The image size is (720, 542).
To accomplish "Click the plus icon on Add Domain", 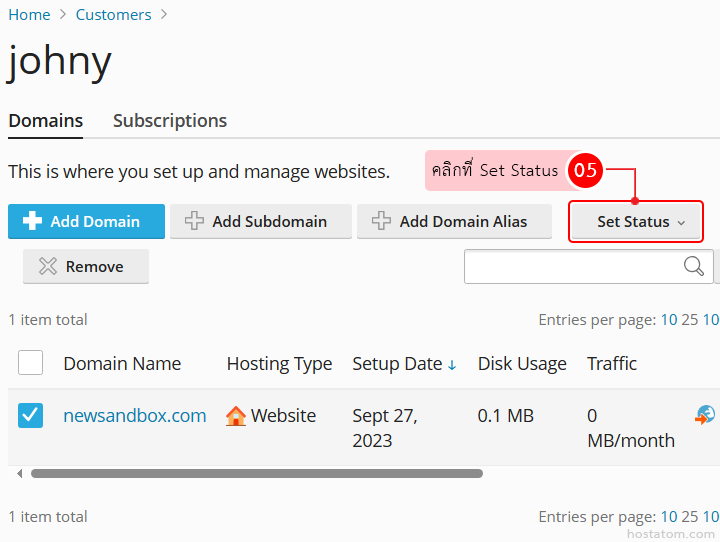I will coord(31,221).
